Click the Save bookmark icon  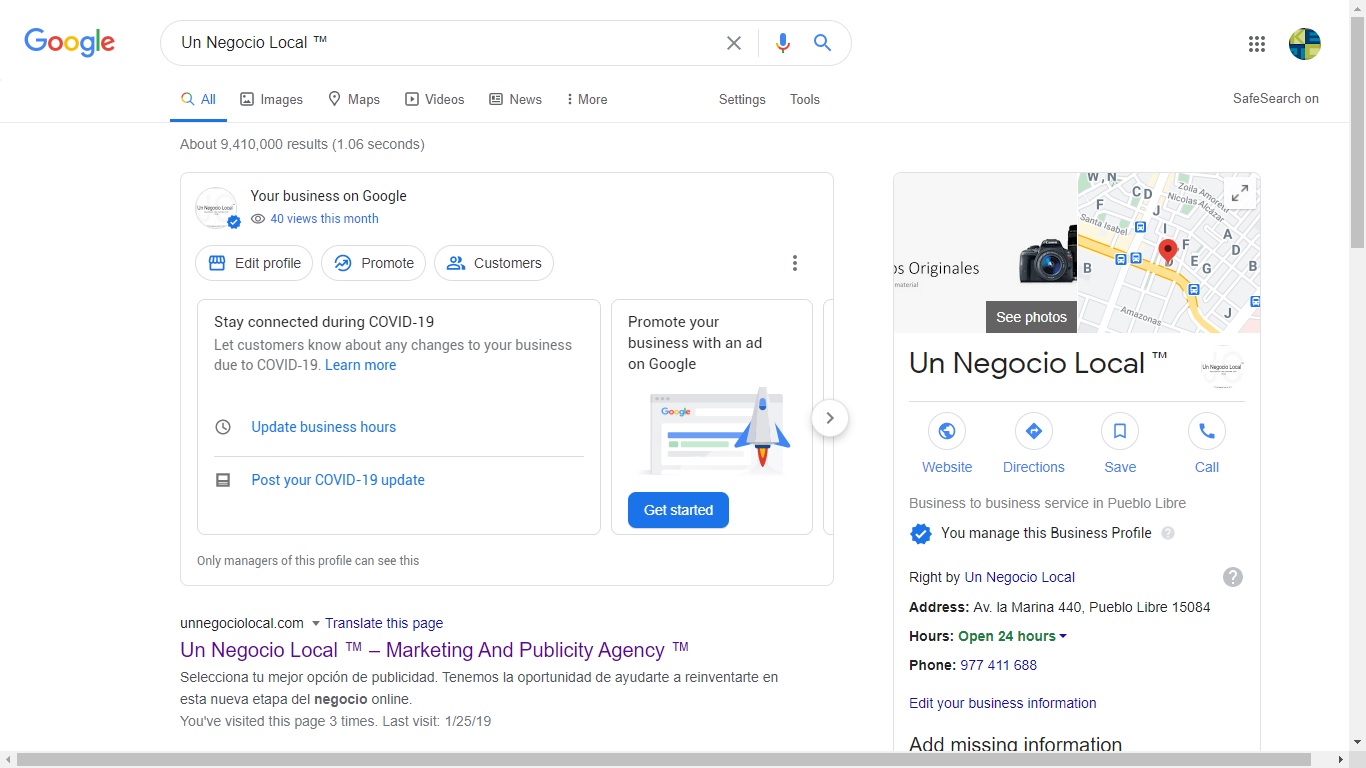click(x=1119, y=431)
